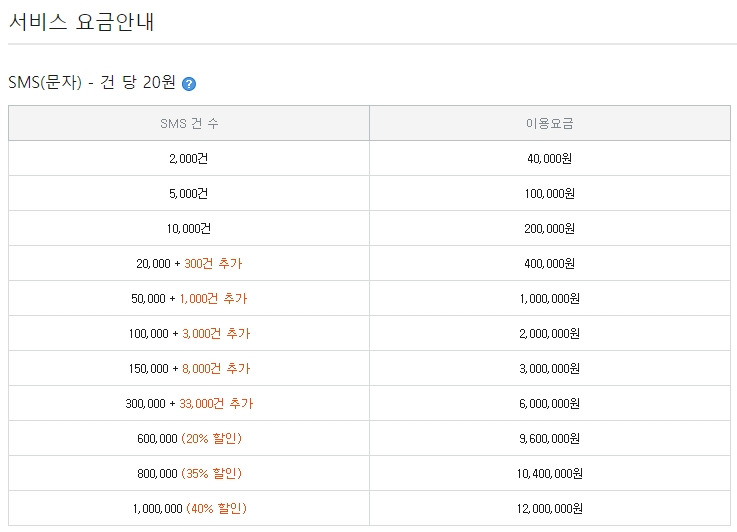Select the 10,400,000원 price cell
Screen dimensions: 737x532
click(x=549, y=473)
